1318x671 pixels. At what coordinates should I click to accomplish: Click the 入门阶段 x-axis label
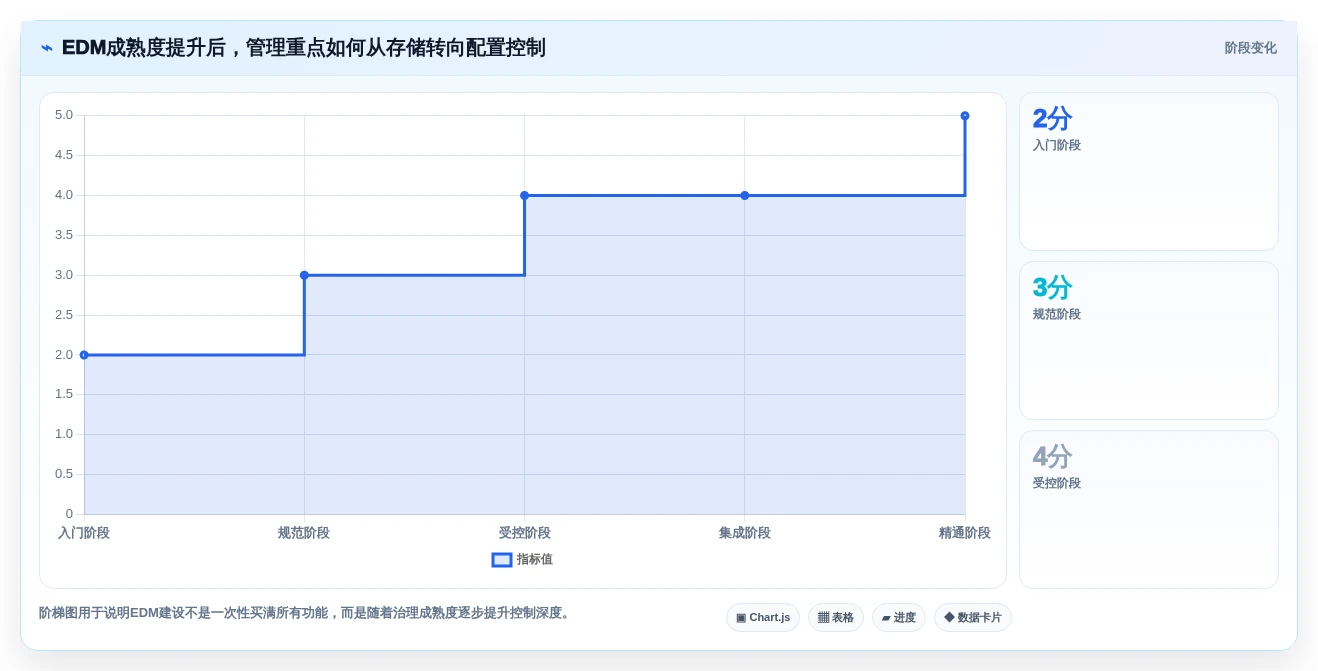(x=84, y=533)
